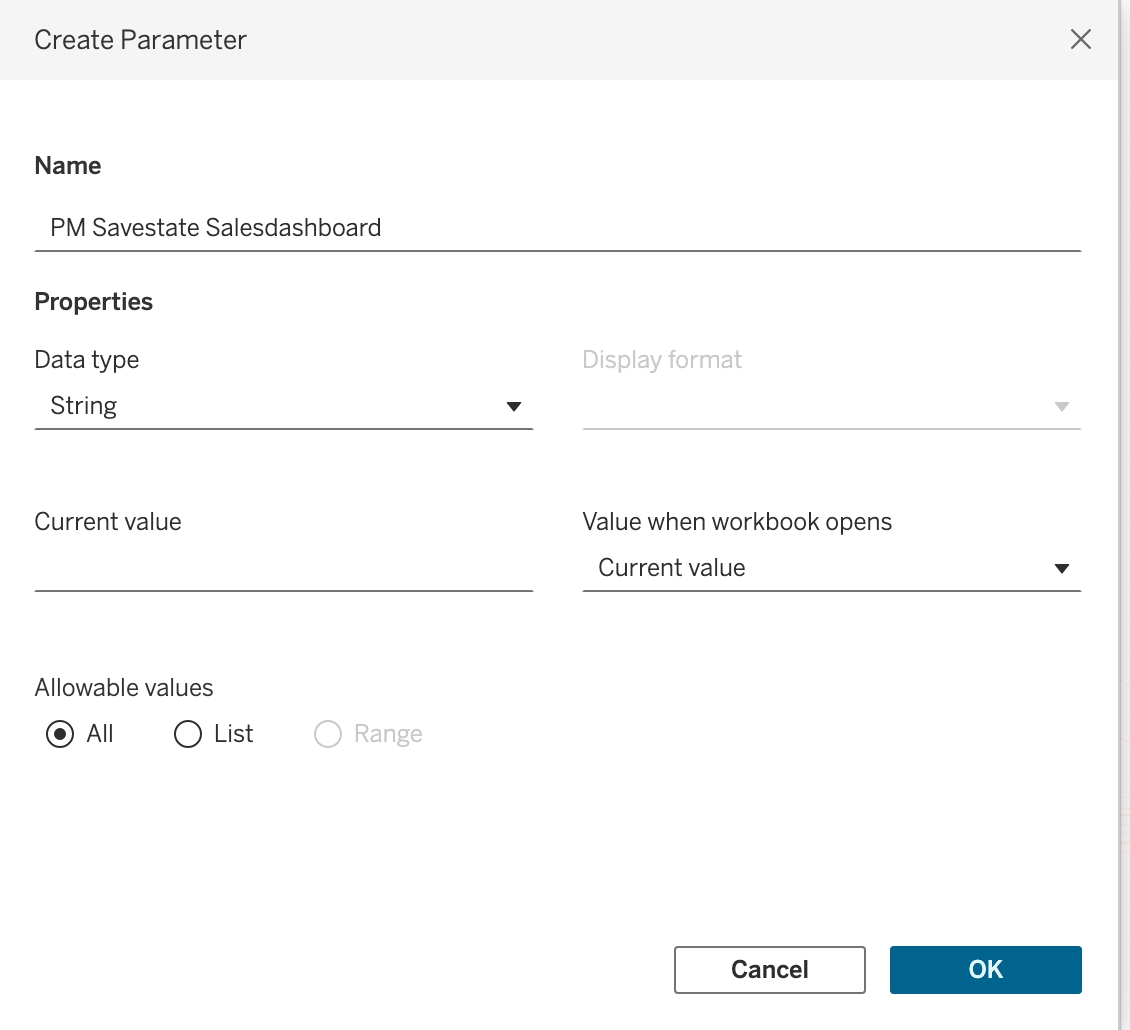
Task: Click the arrow beside Current value option
Action: (1062, 569)
